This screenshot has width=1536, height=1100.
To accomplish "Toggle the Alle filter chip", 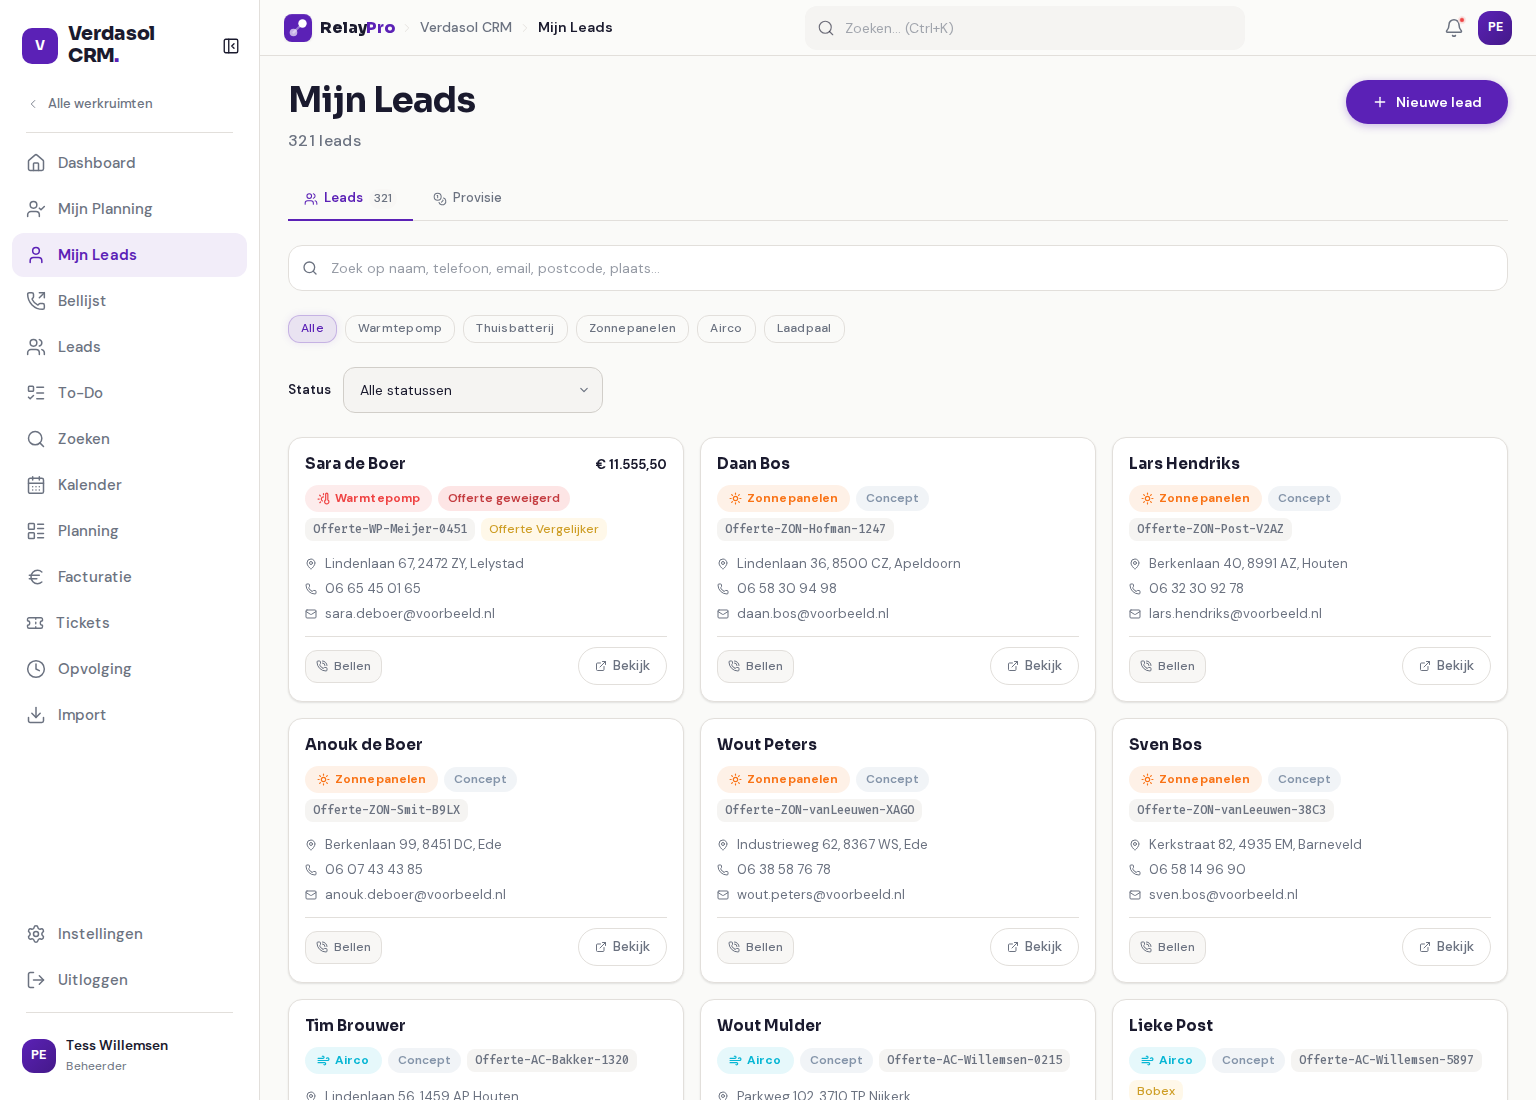I will click(312, 329).
